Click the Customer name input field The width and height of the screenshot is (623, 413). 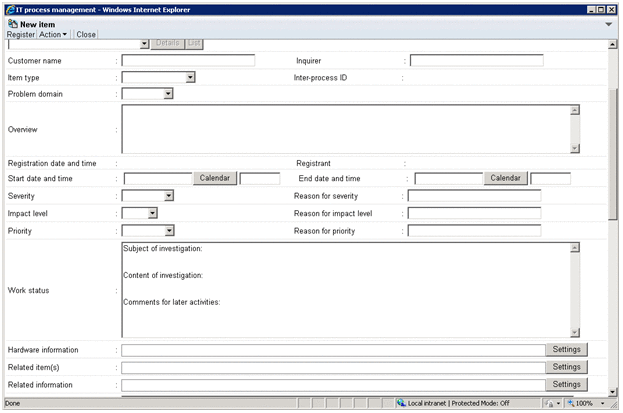tap(188, 60)
